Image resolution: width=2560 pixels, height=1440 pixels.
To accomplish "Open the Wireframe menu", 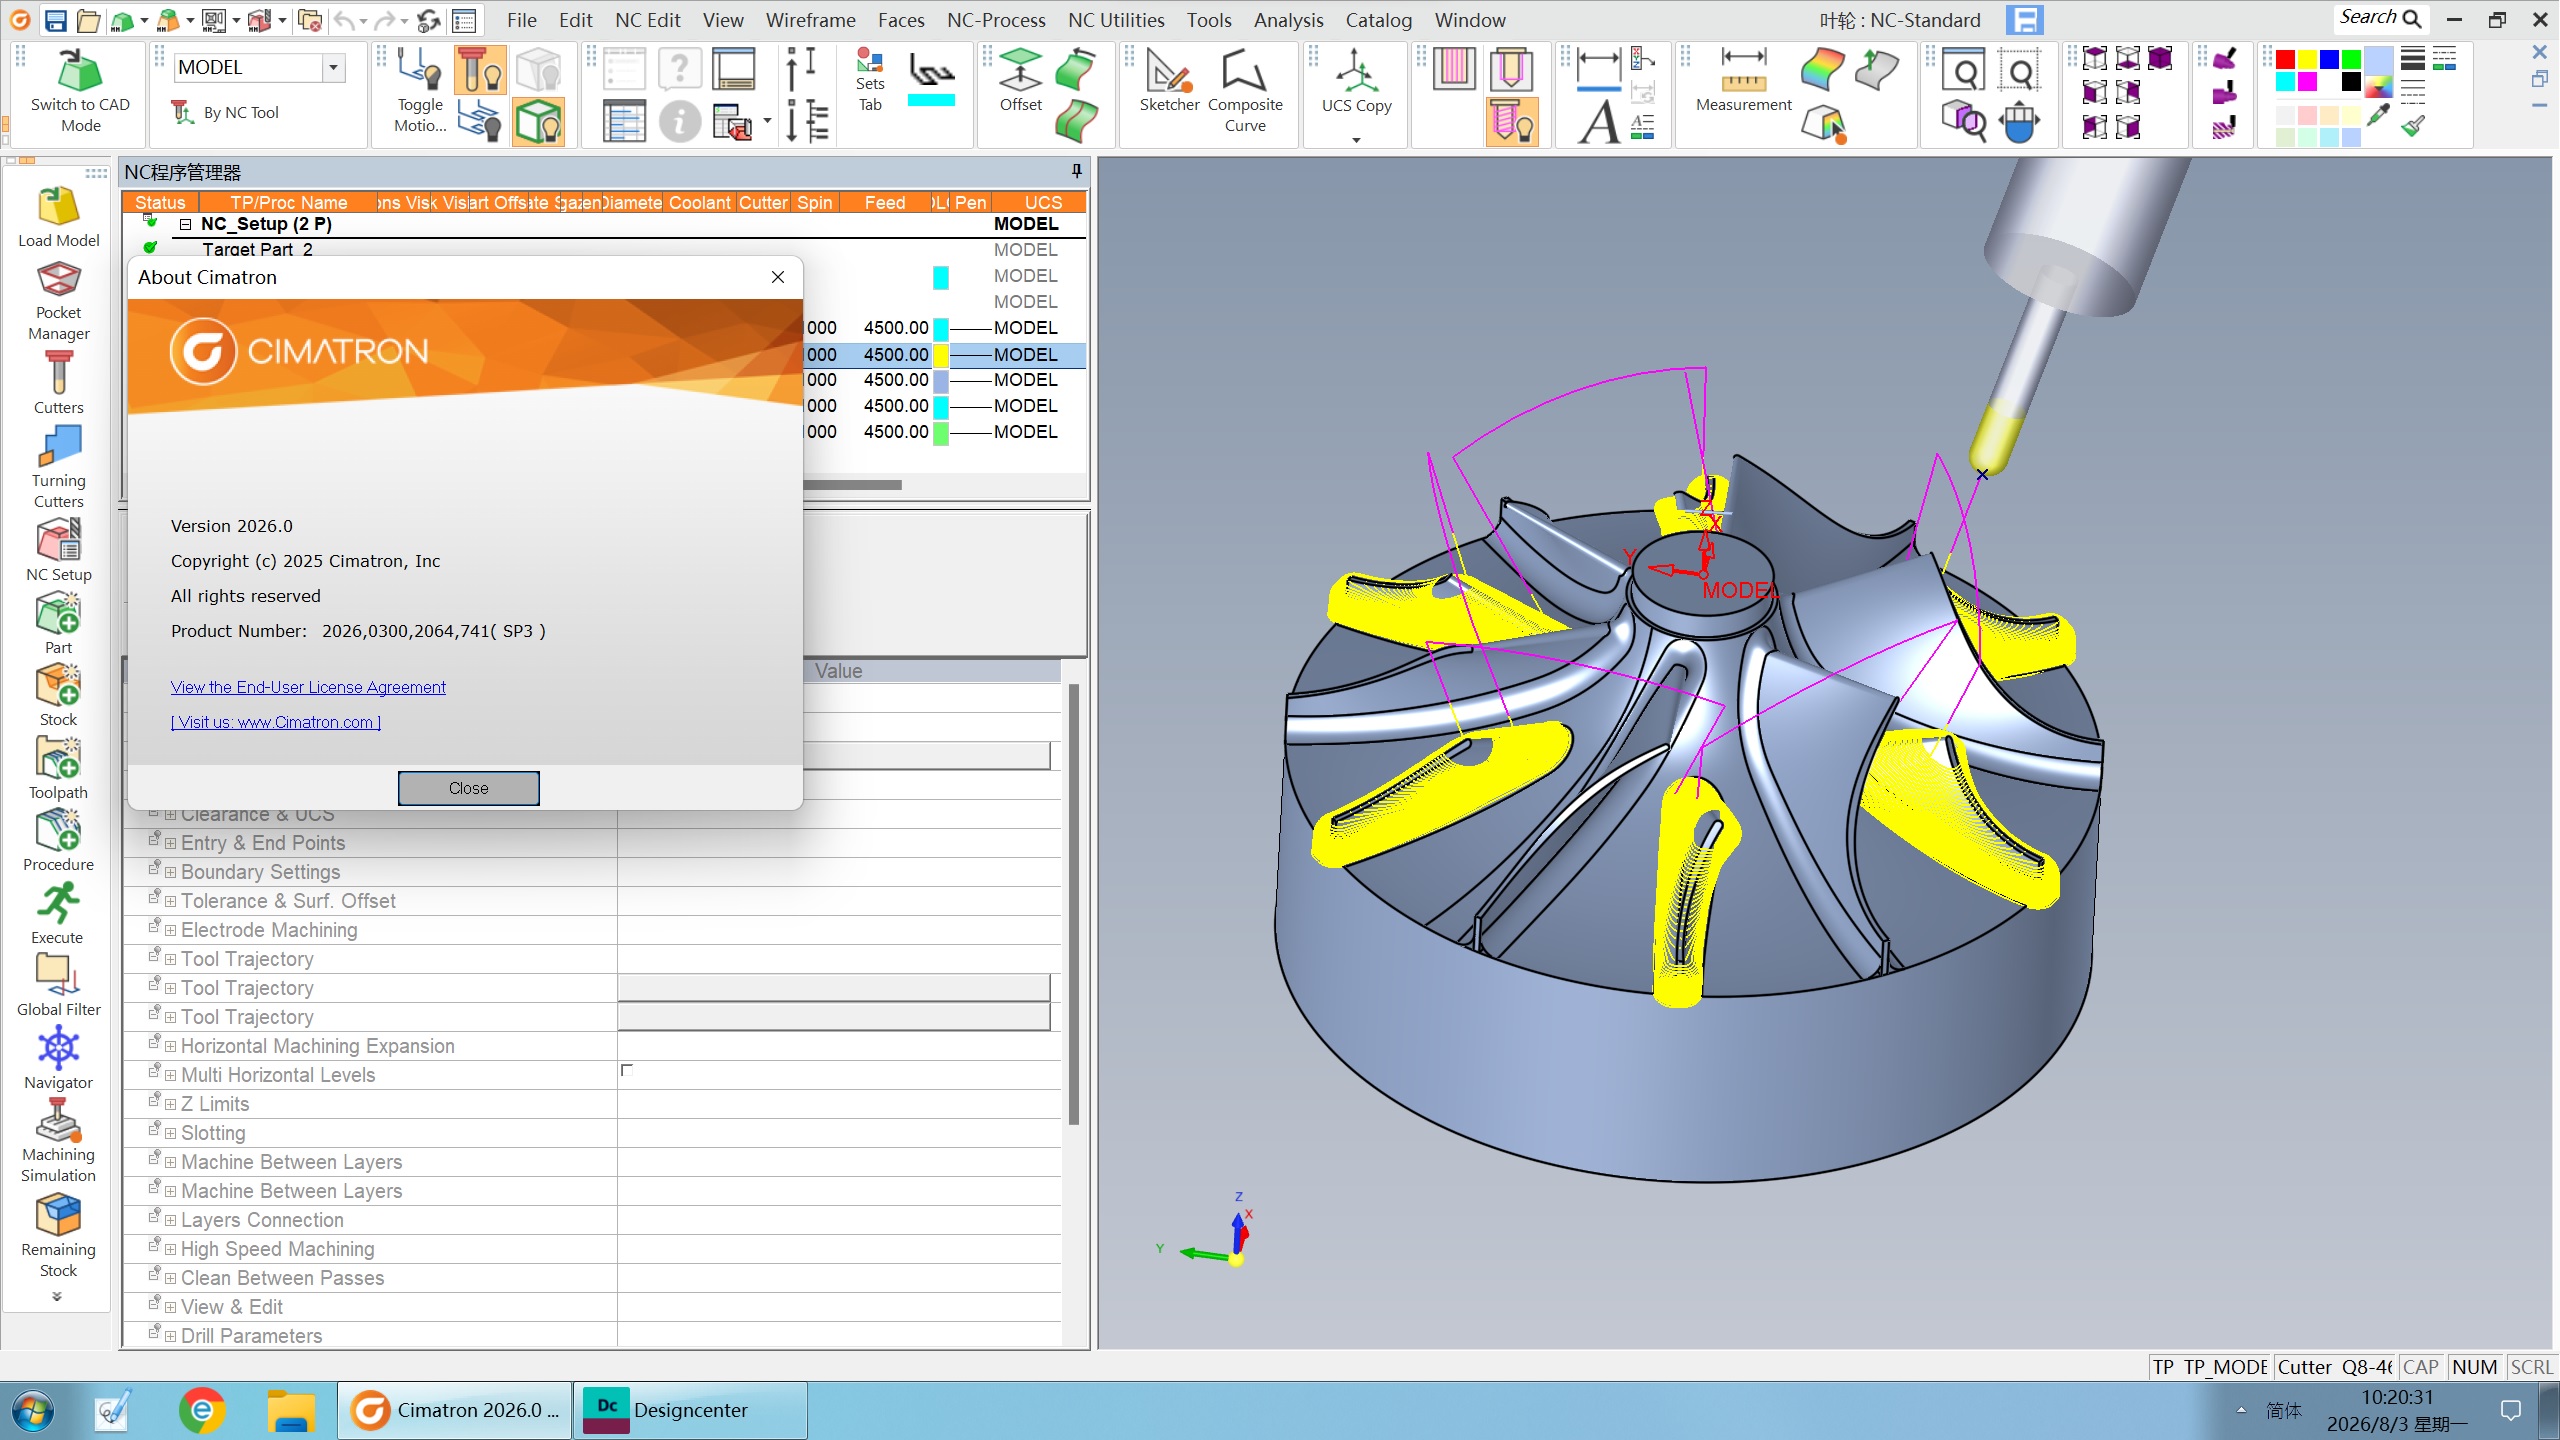I will pyautogui.click(x=810, y=20).
